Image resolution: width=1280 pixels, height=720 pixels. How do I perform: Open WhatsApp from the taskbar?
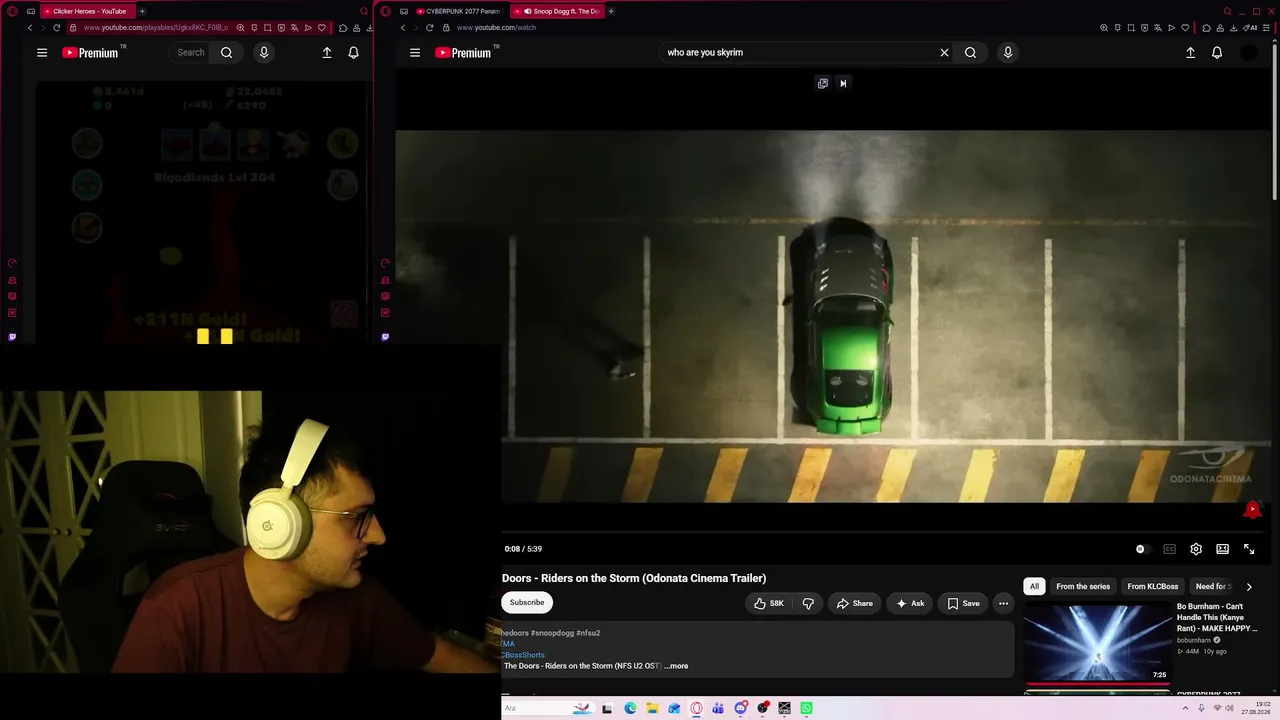(x=806, y=709)
